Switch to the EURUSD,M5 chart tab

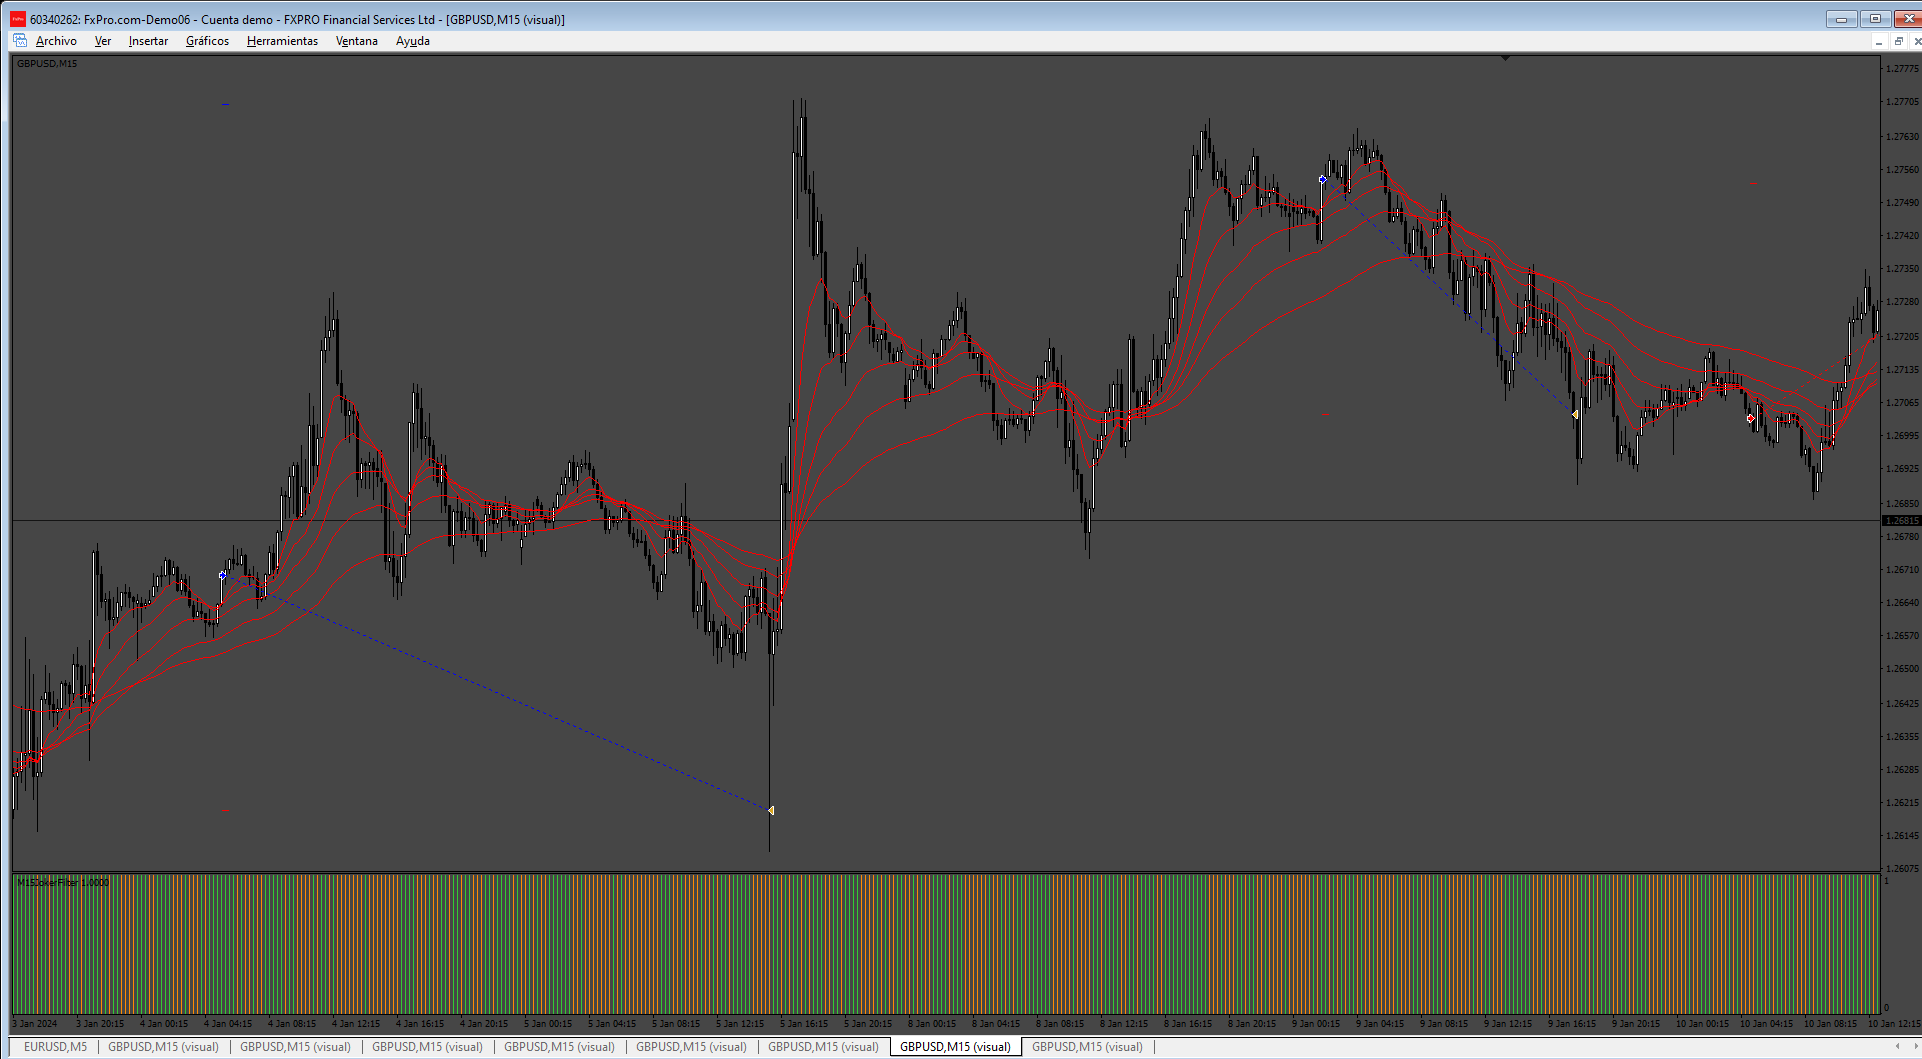pos(55,1047)
